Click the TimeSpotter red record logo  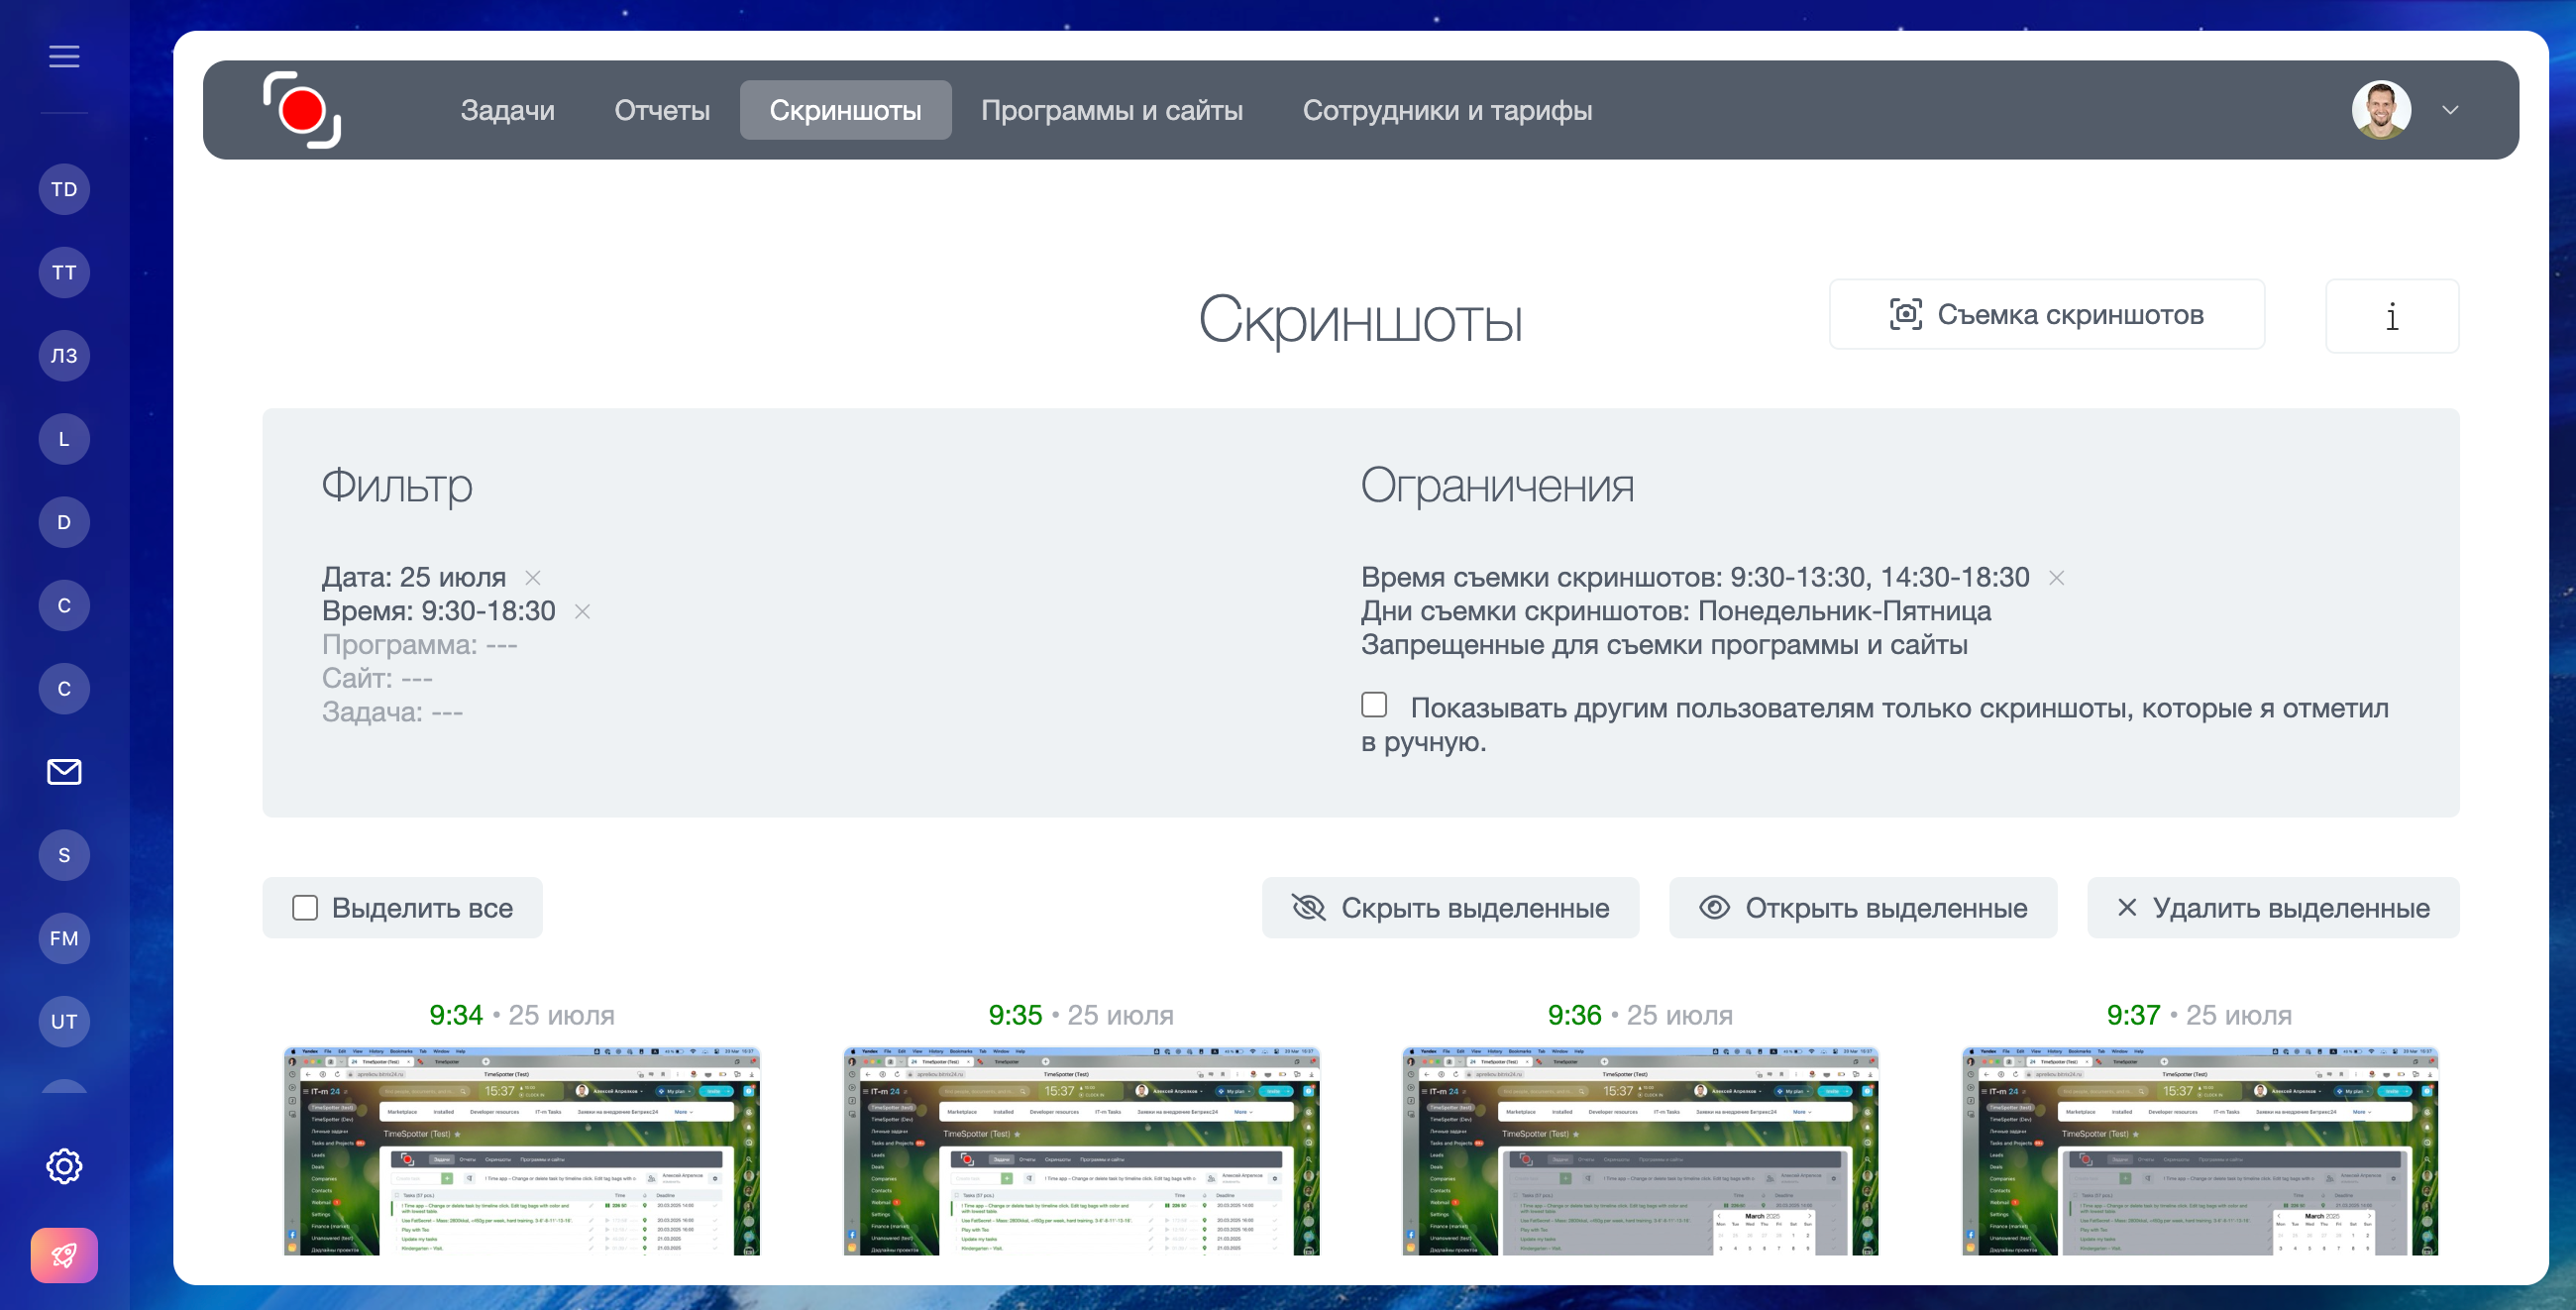tap(302, 110)
